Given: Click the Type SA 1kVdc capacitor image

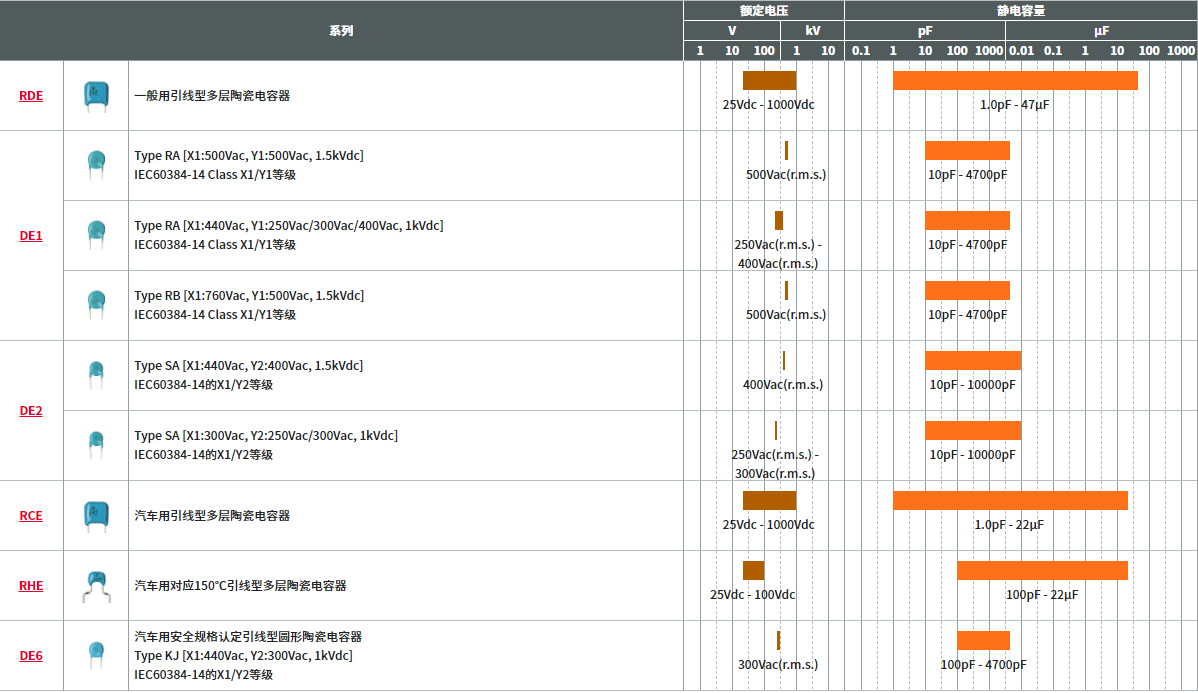Looking at the screenshot, I should (x=95, y=444).
